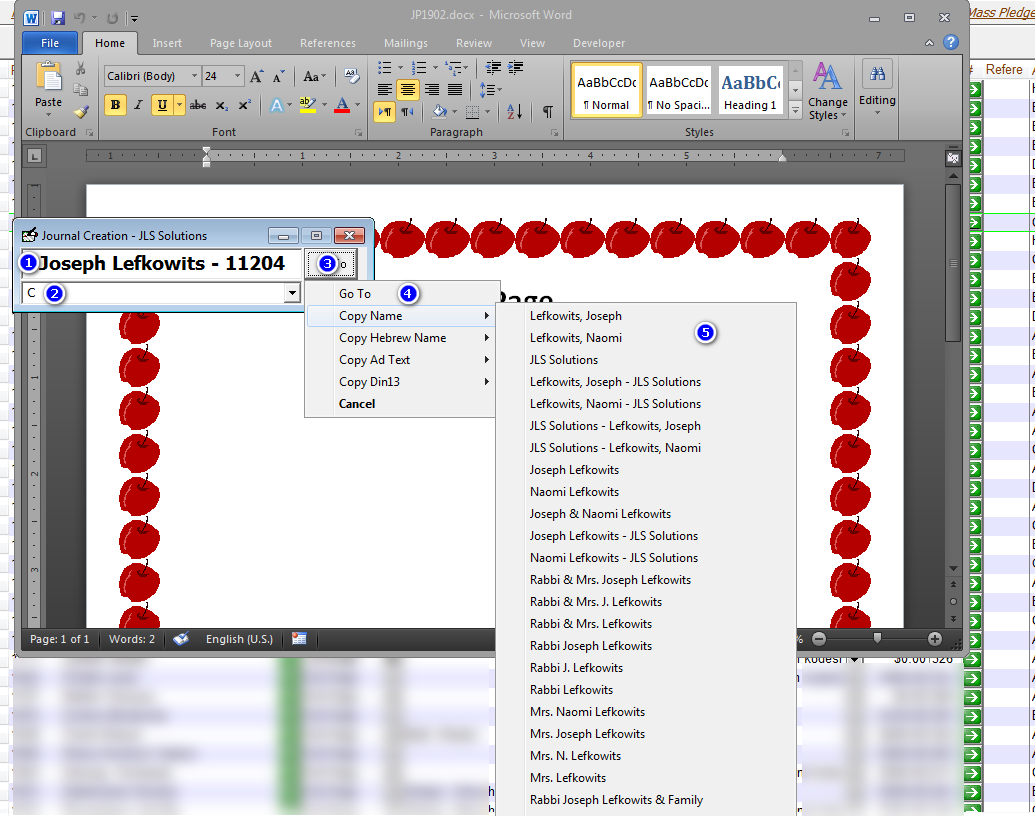
Task: Click the Zoom In plus button
Action: (x=935, y=639)
